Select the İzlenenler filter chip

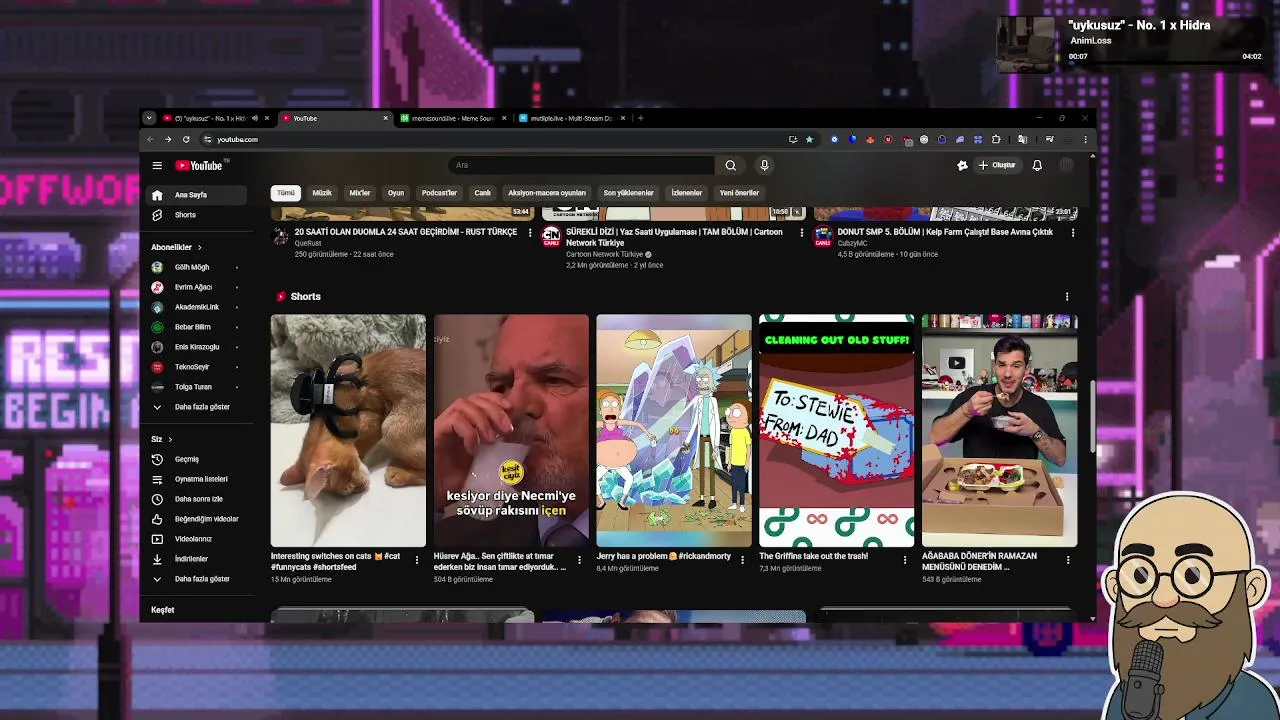tap(687, 193)
